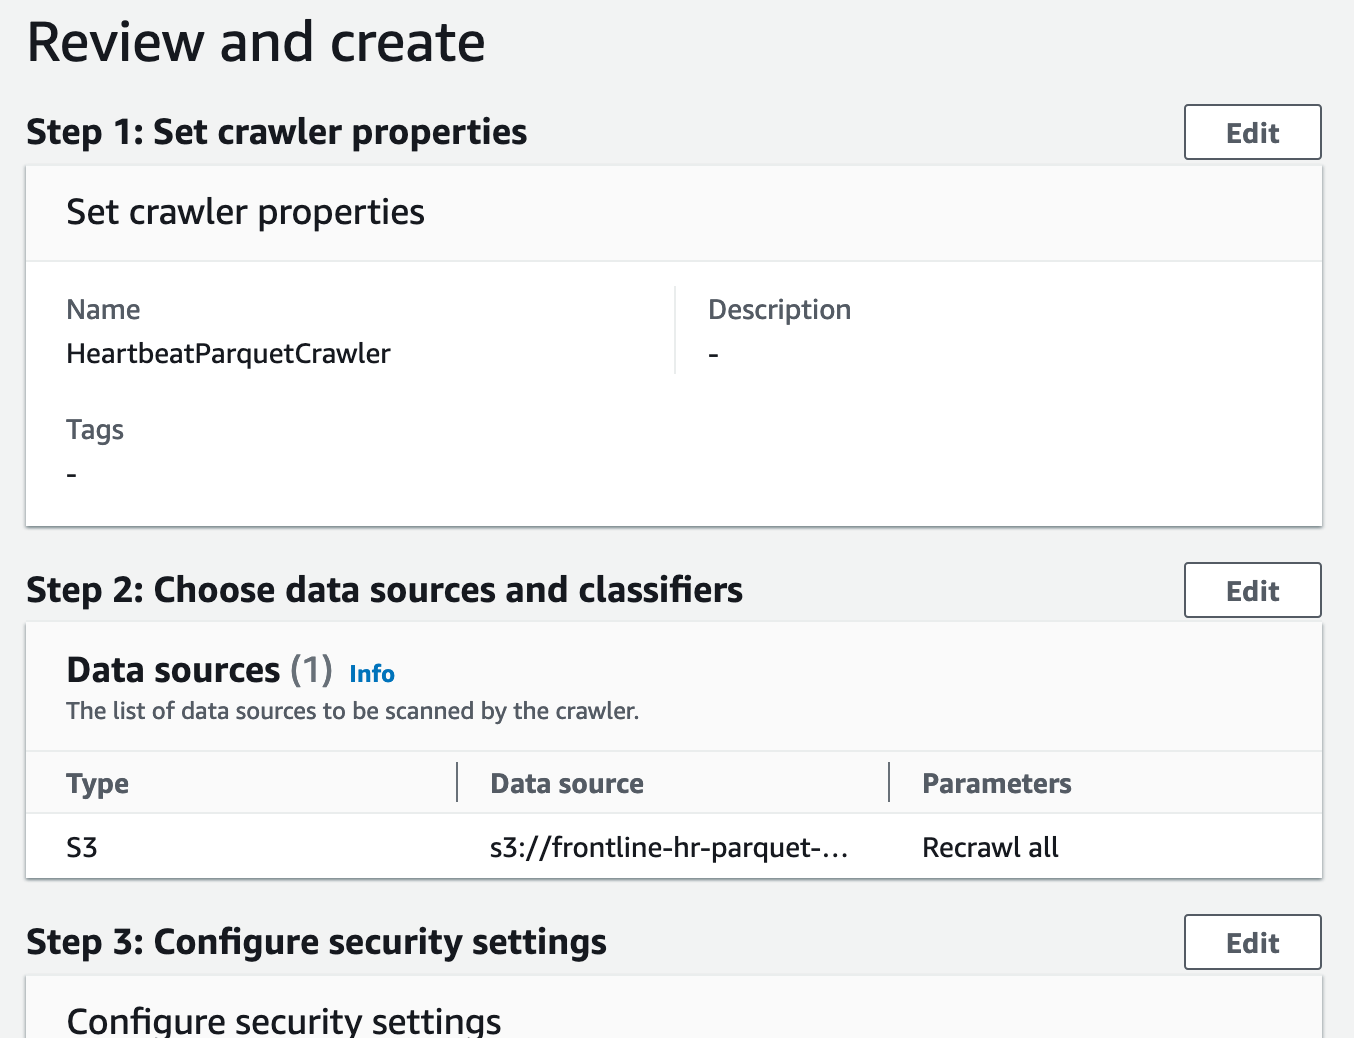Click the HeartbeatParquetCrawler name value
Screen dimensions: 1354x1038
(x=228, y=353)
